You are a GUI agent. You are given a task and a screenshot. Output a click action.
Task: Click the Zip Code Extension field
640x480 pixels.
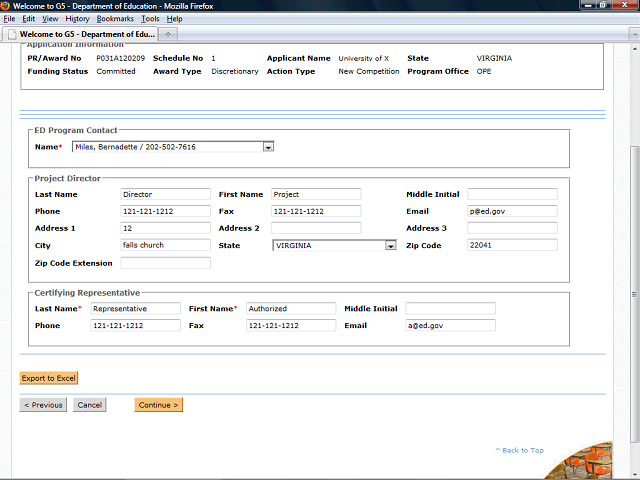(165, 263)
